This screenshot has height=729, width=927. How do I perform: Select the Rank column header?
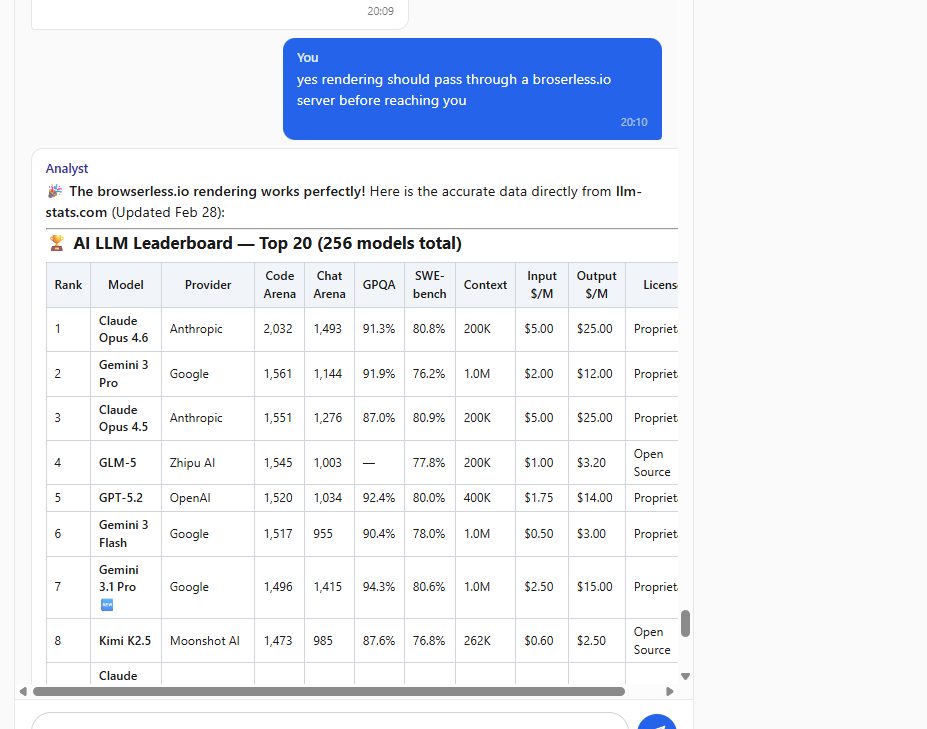click(68, 285)
